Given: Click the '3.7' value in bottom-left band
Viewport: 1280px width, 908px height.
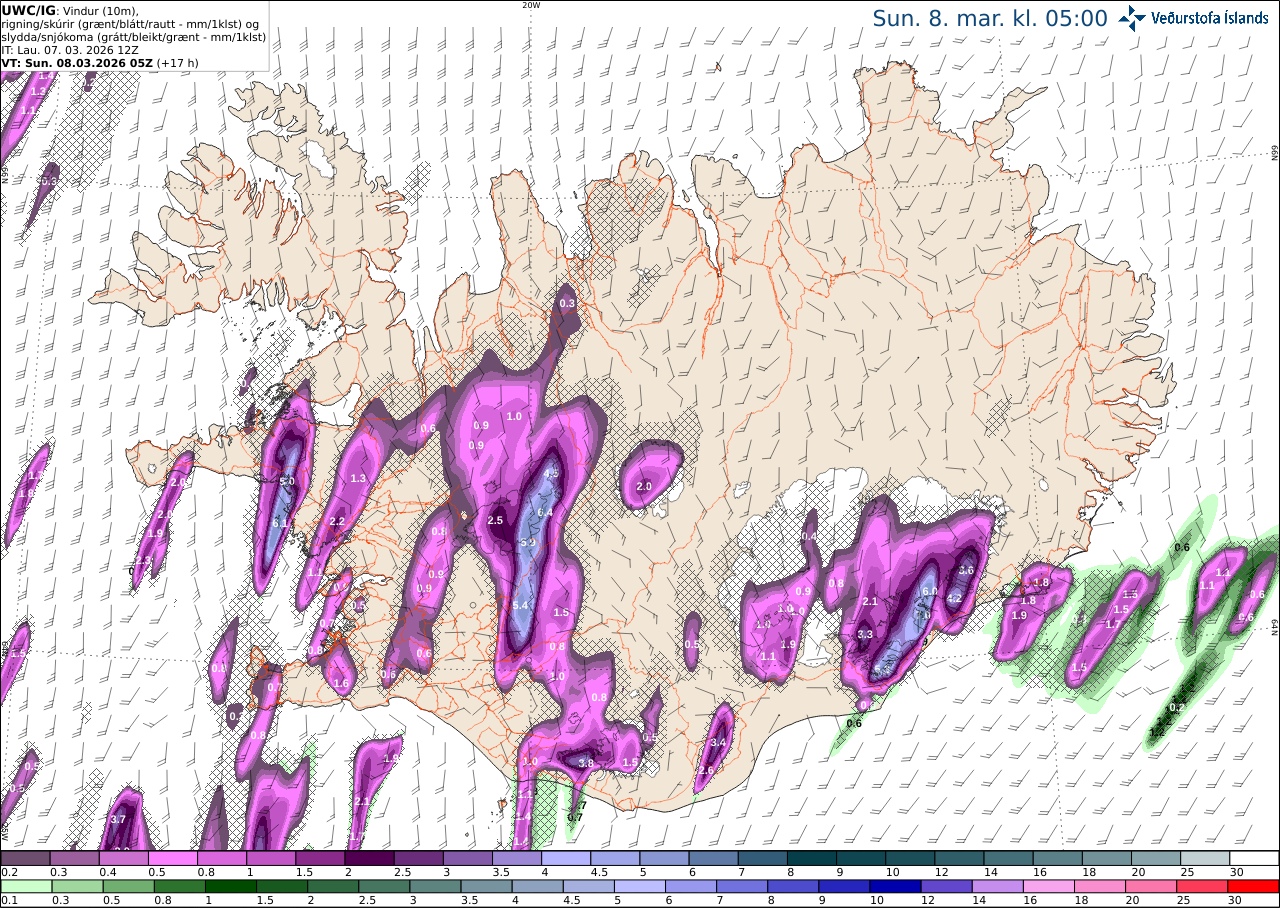Looking at the screenshot, I should 117,820.
